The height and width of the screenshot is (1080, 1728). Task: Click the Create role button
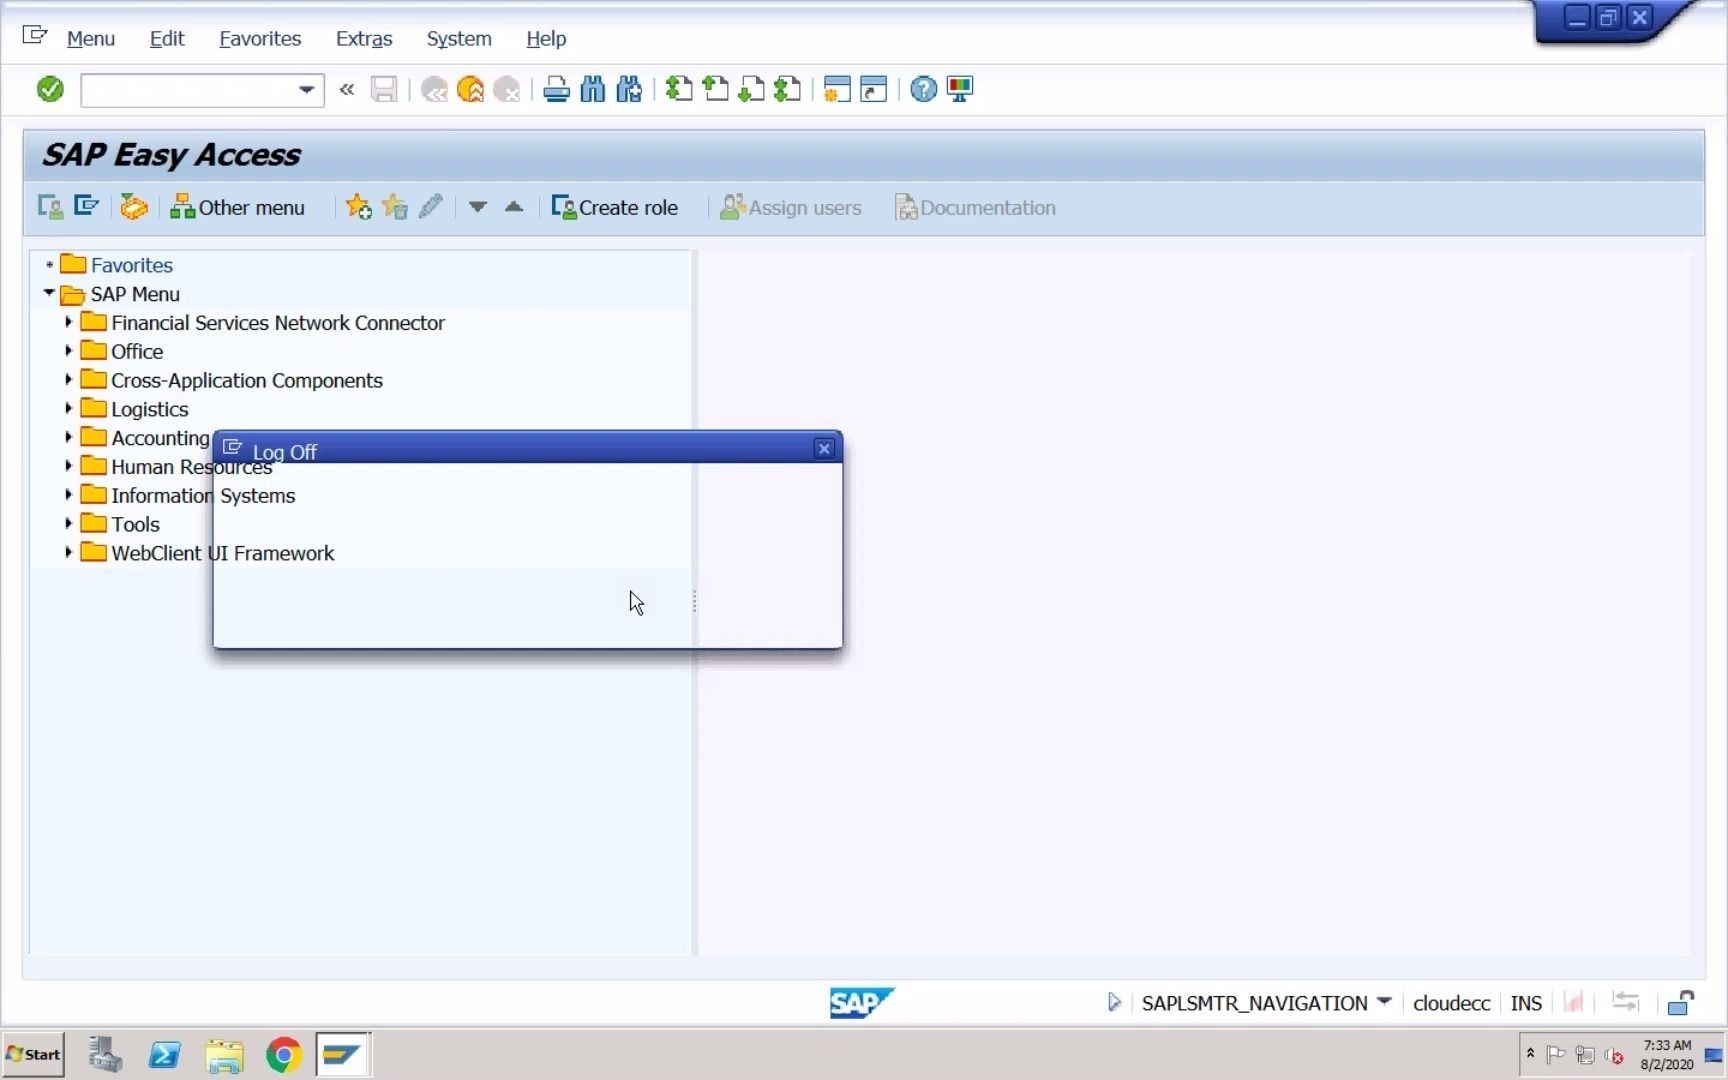coord(615,207)
